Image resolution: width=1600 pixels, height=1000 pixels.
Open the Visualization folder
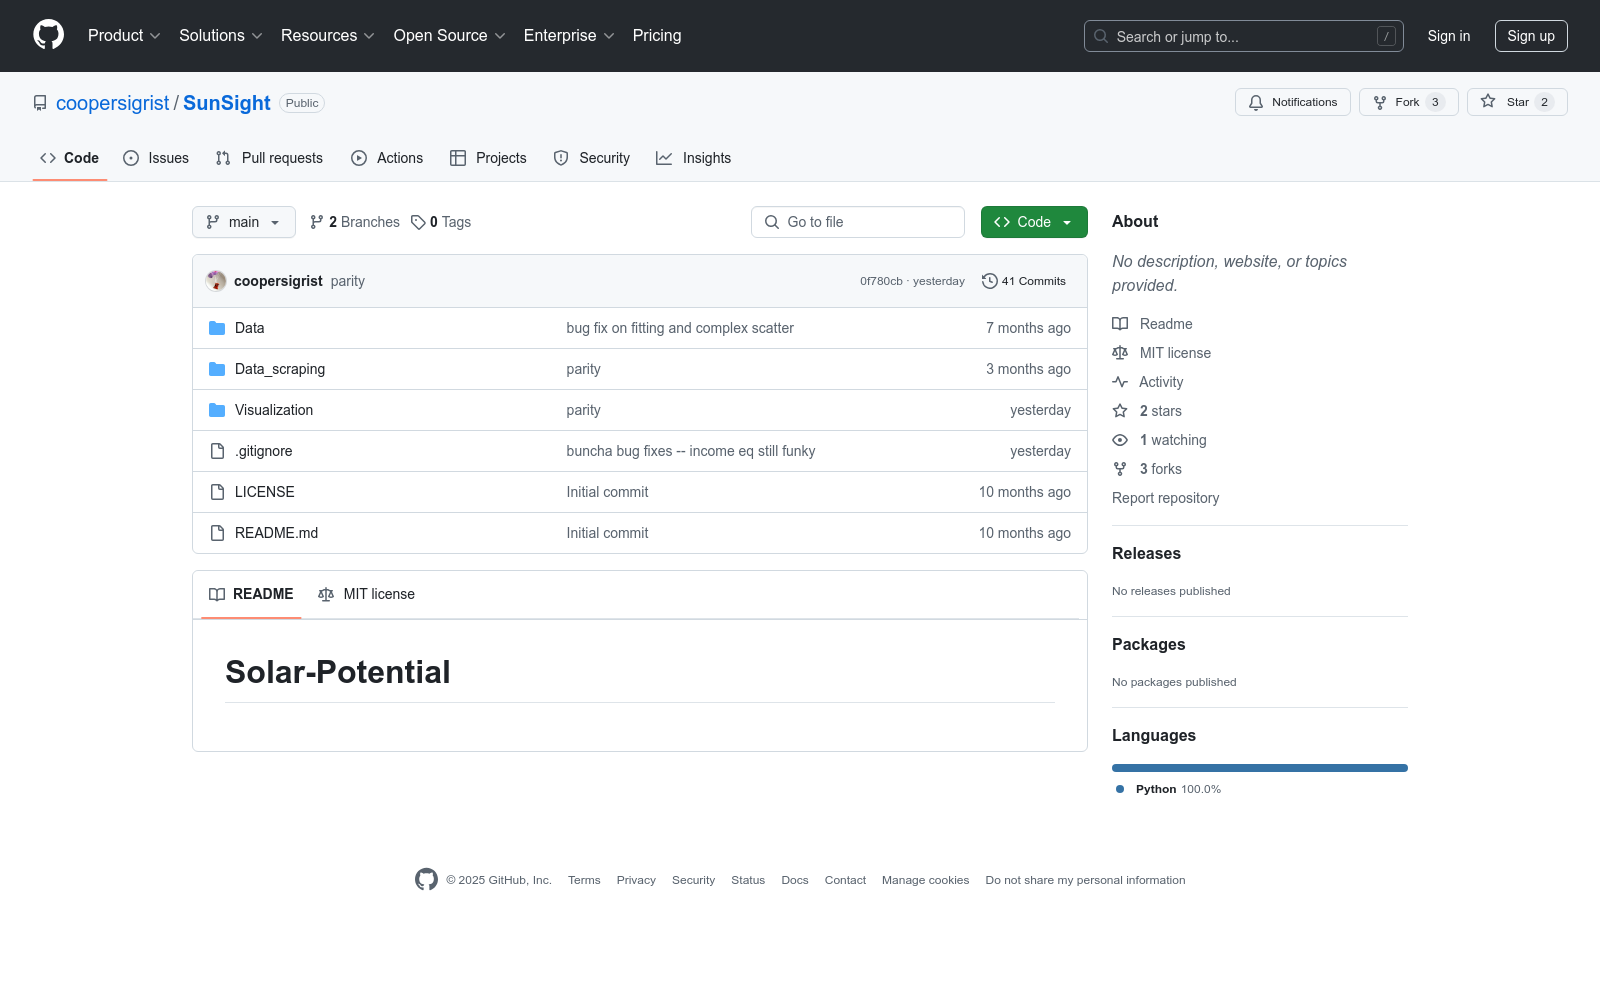pos(274,410)
